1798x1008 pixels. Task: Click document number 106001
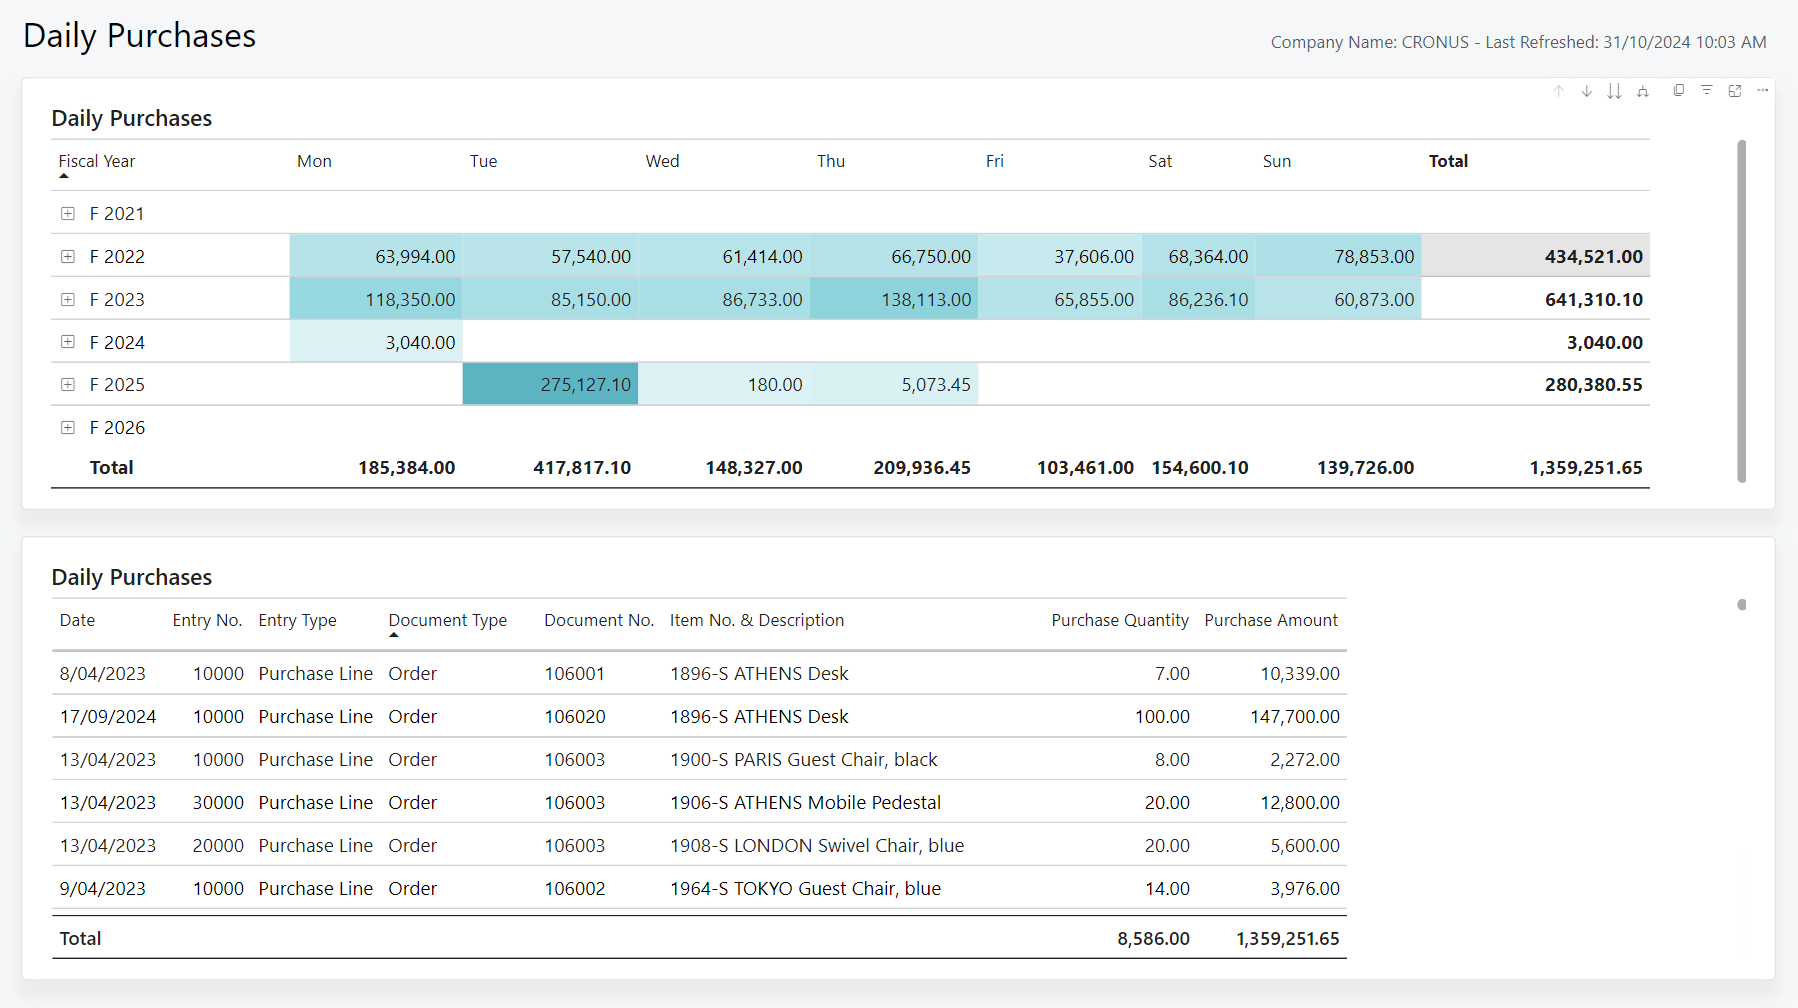pos(575,673)
